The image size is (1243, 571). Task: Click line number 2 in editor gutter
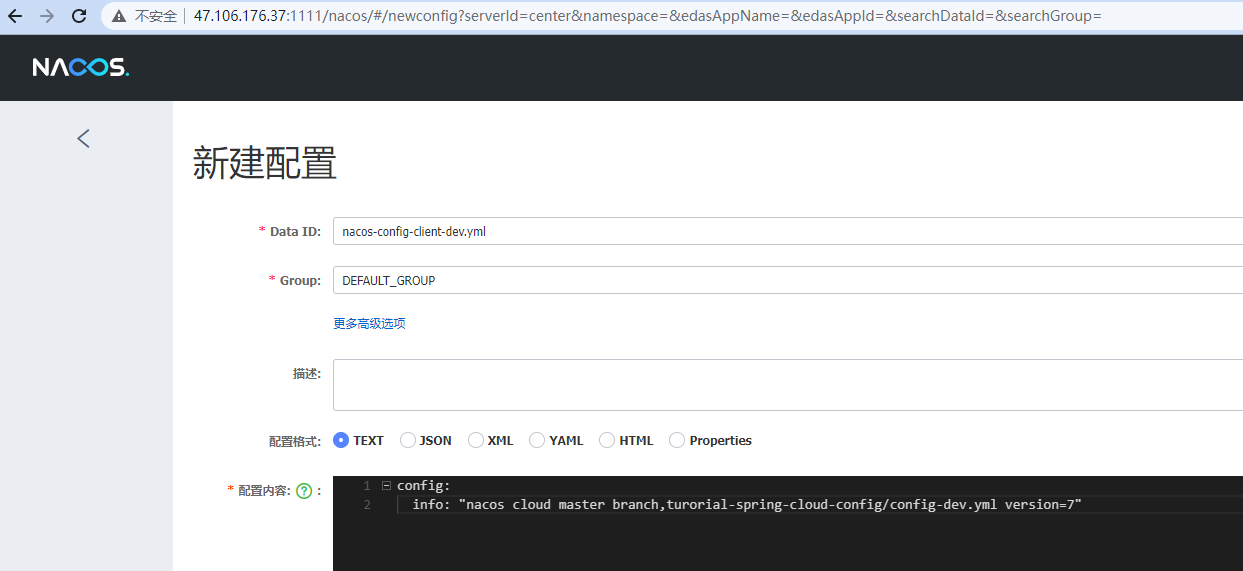[x=367, y=505]
